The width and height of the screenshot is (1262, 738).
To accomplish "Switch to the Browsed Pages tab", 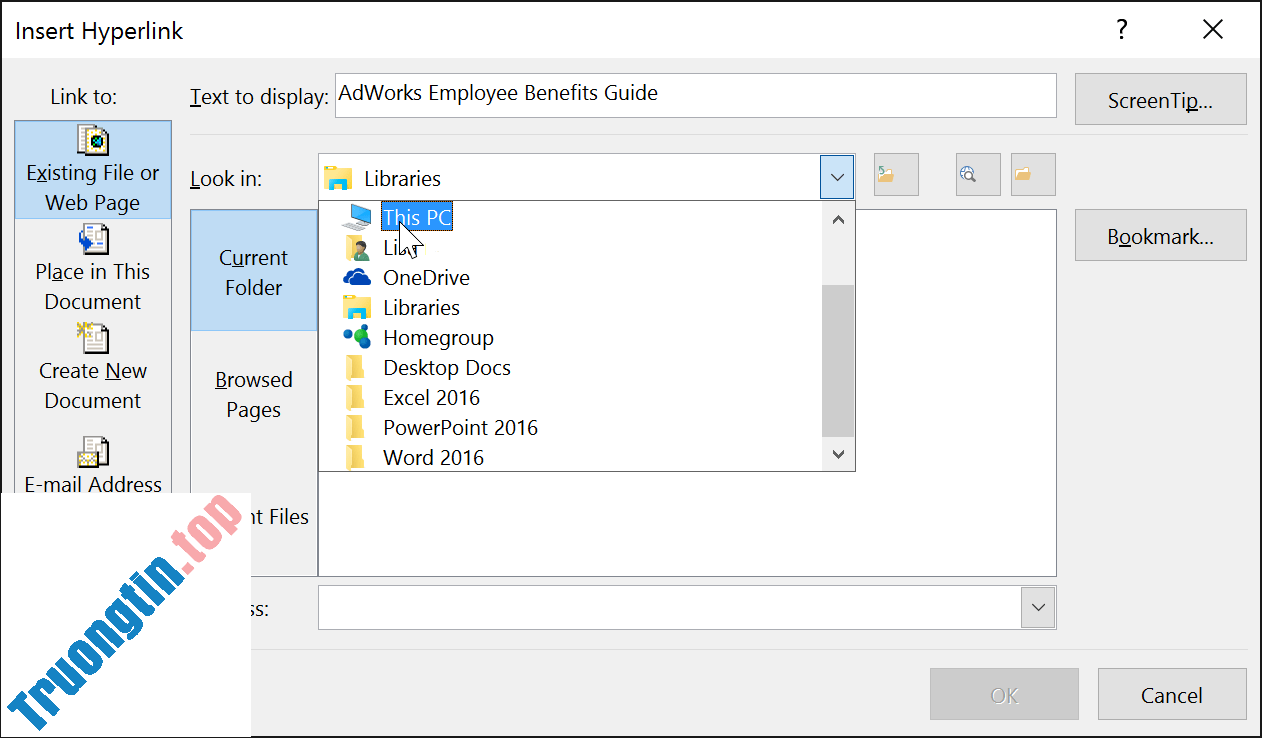I will point(253,394).
